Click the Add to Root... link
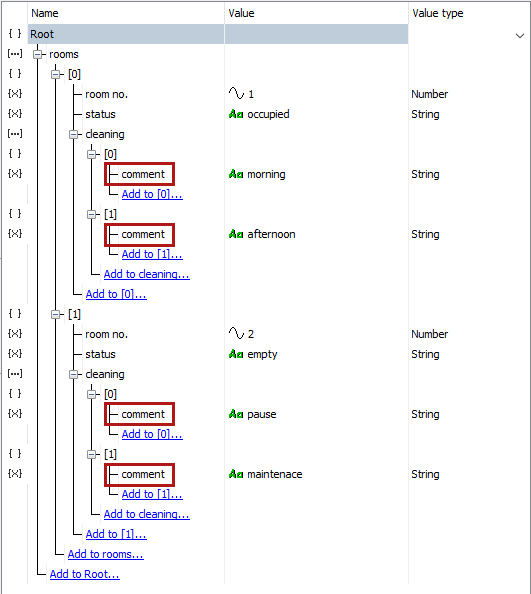 [84, 574]
